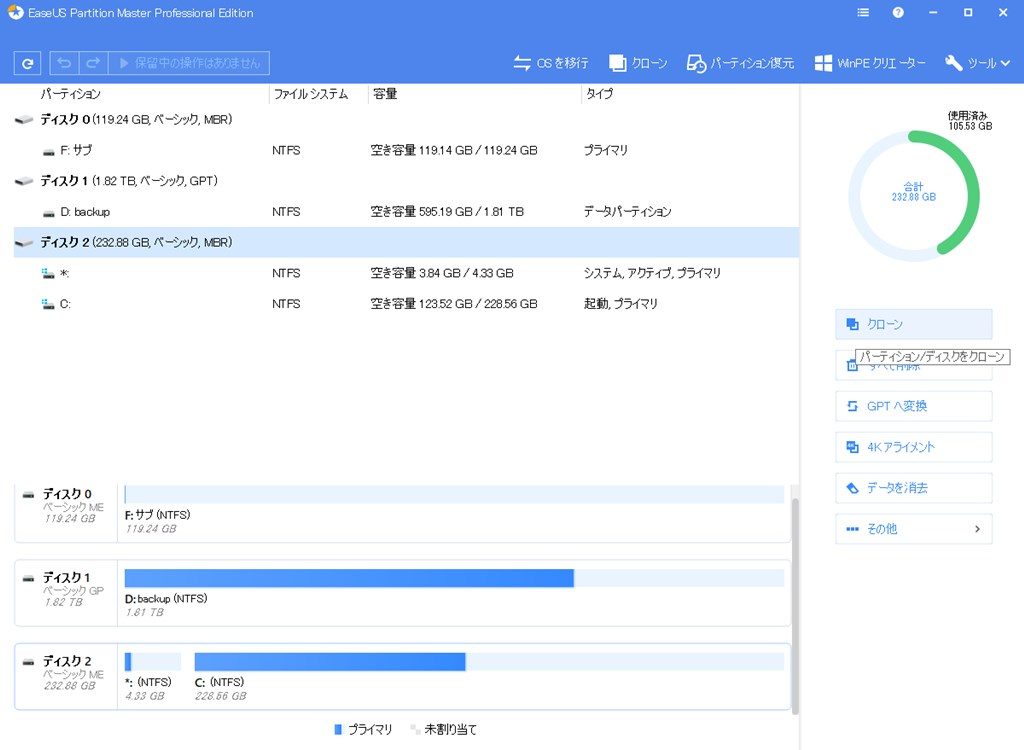Click the *: partition volume icon in list

click(48, 273)
